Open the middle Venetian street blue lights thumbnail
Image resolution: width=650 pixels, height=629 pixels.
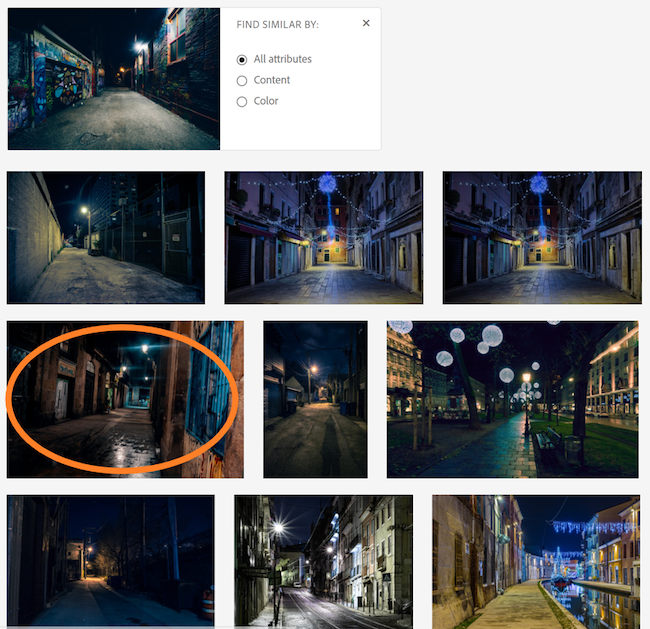[324, 238]
